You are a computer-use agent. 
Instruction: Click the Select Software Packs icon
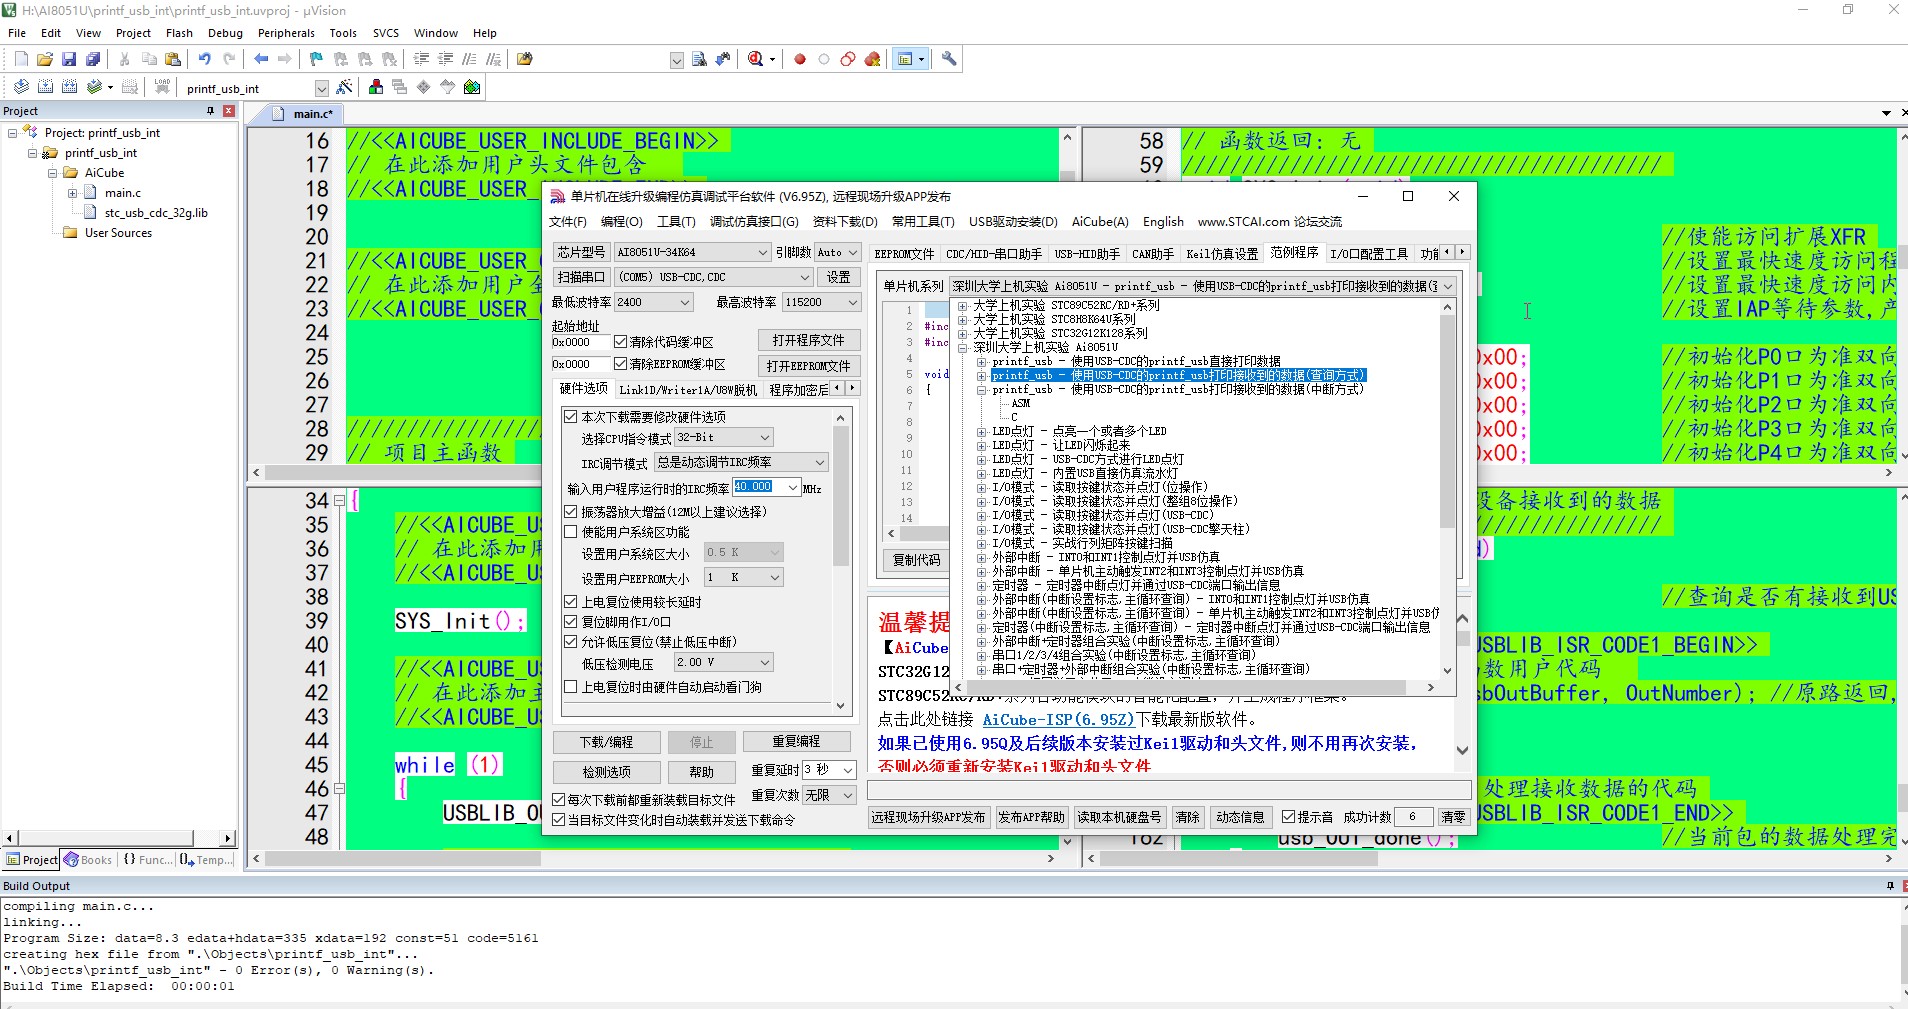point(447,87)
